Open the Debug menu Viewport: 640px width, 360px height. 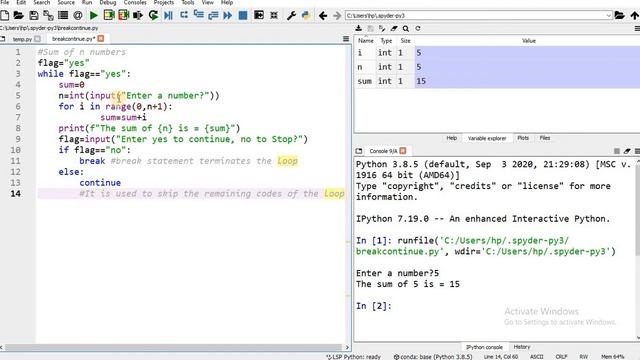pos(108,2)
